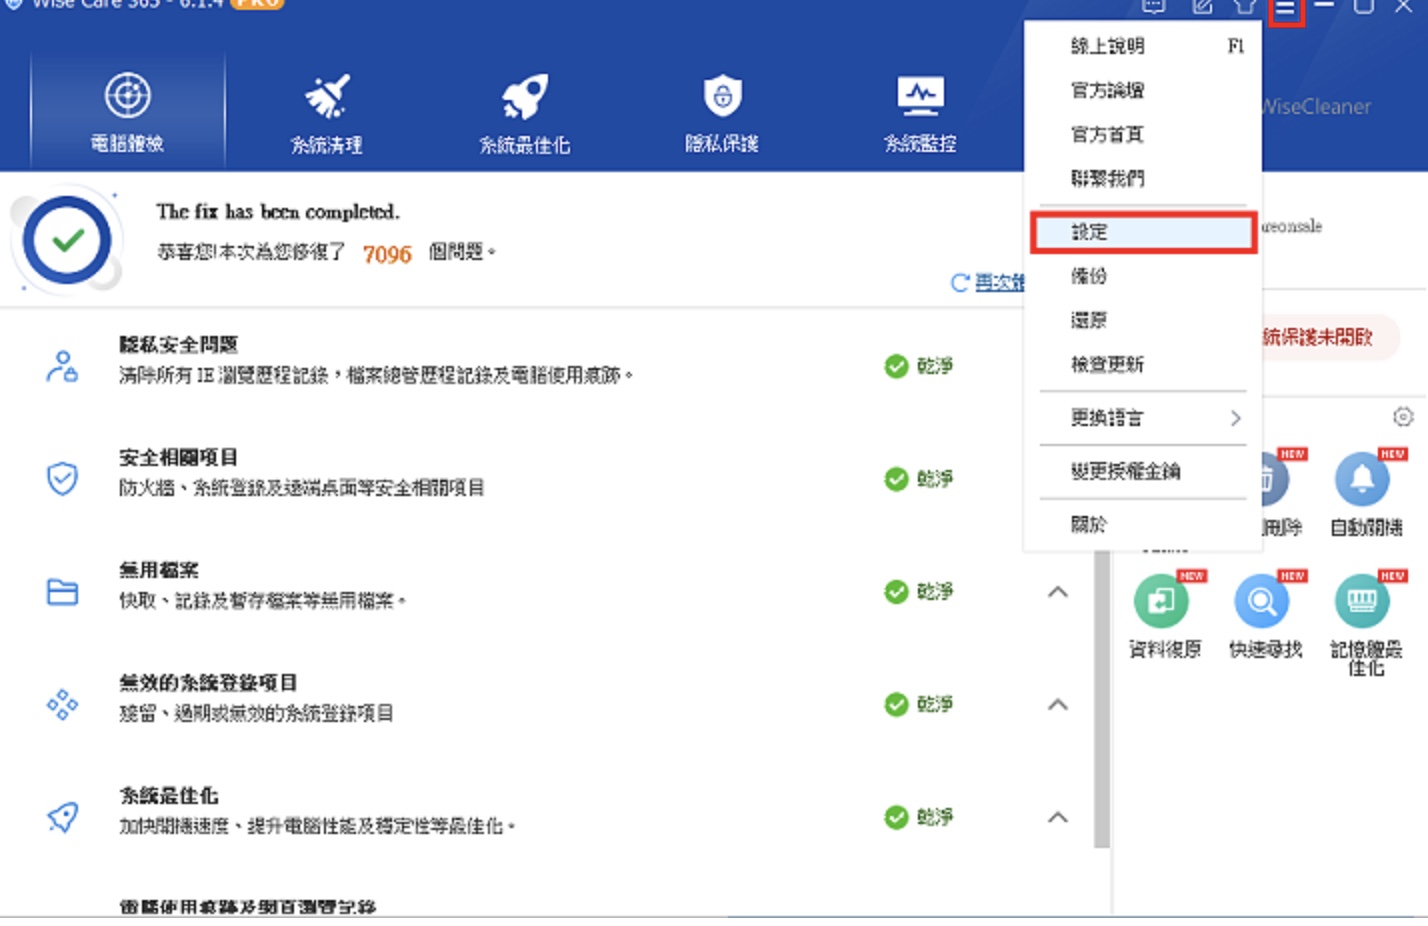Select 檢查更新 in the menu

tap(1143, 364)
